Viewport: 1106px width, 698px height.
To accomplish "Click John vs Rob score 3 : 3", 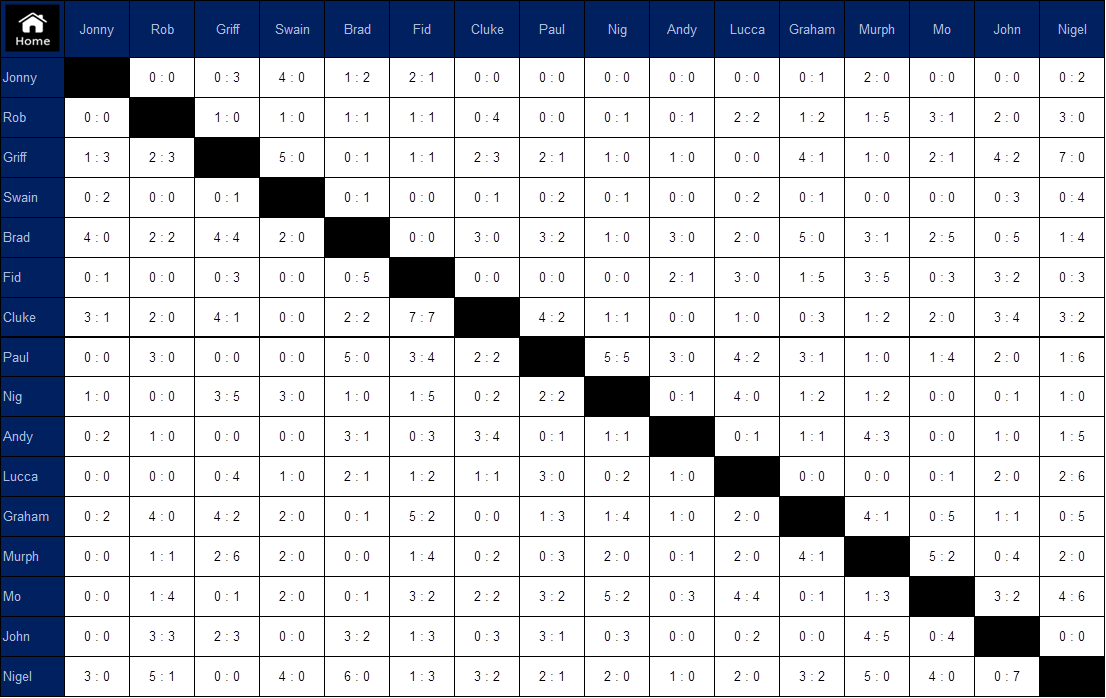I will tap(162, 637).
